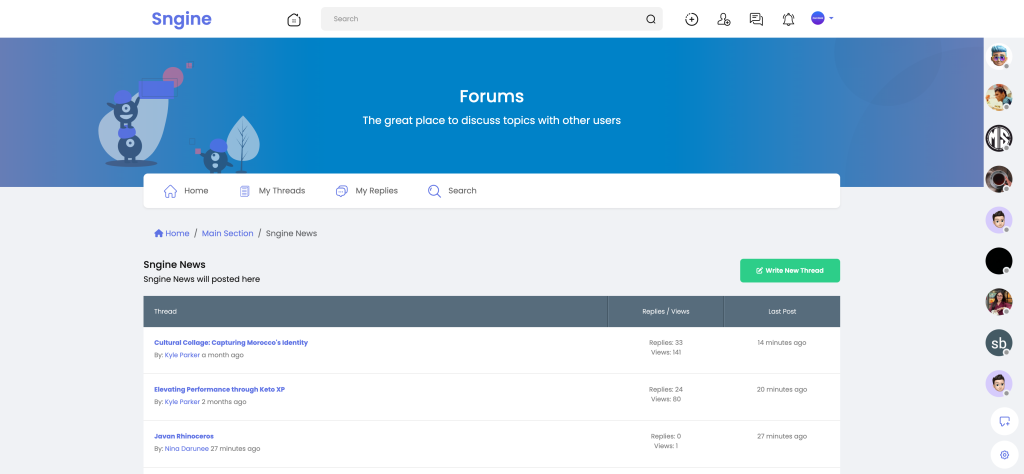
Task: Open friend requests icon in header
Action: (724, 20)
